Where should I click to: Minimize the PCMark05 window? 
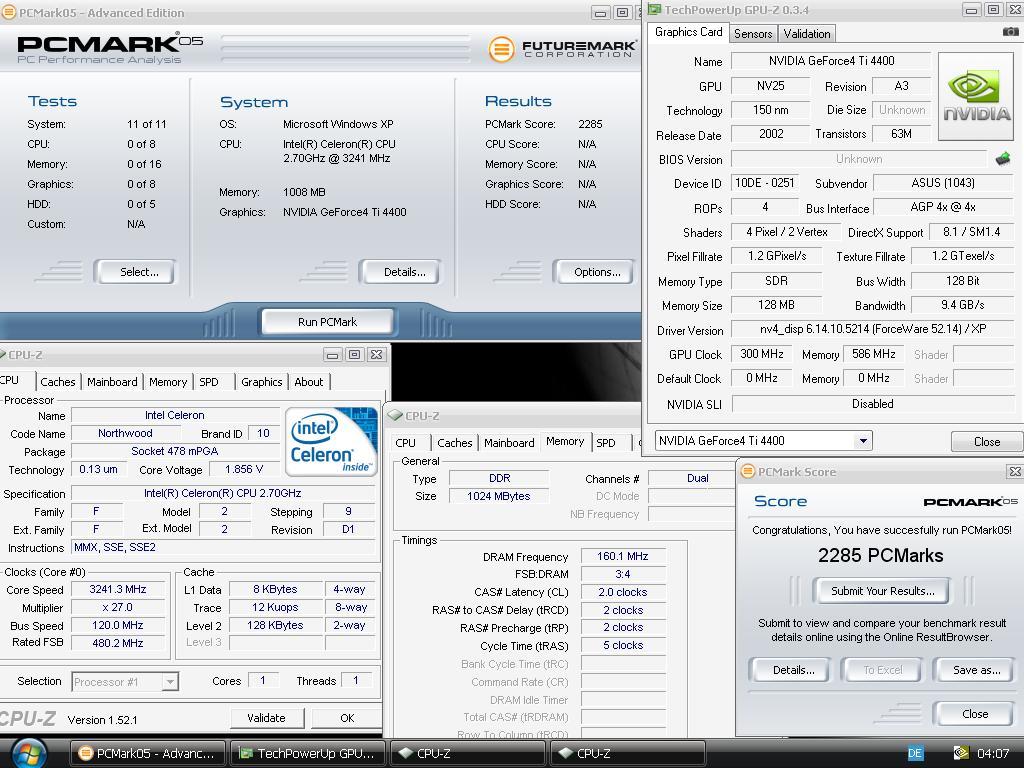[x=601, y=12]
